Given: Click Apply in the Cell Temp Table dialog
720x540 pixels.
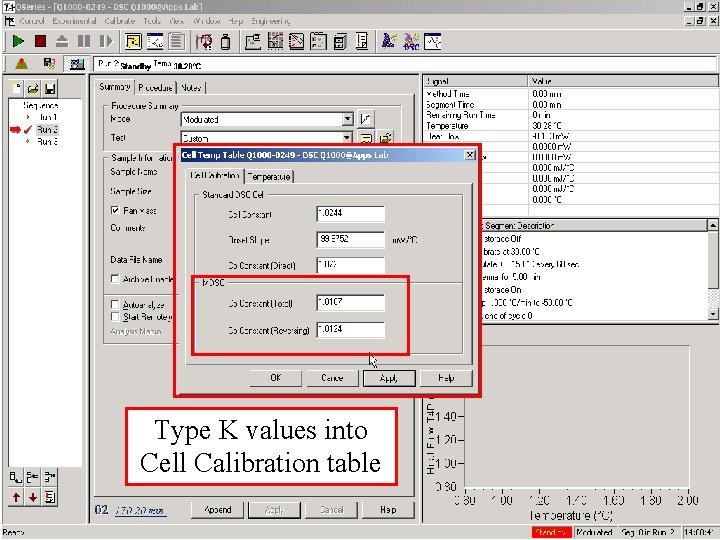Looking at the screenshot, I should point(389,378).
